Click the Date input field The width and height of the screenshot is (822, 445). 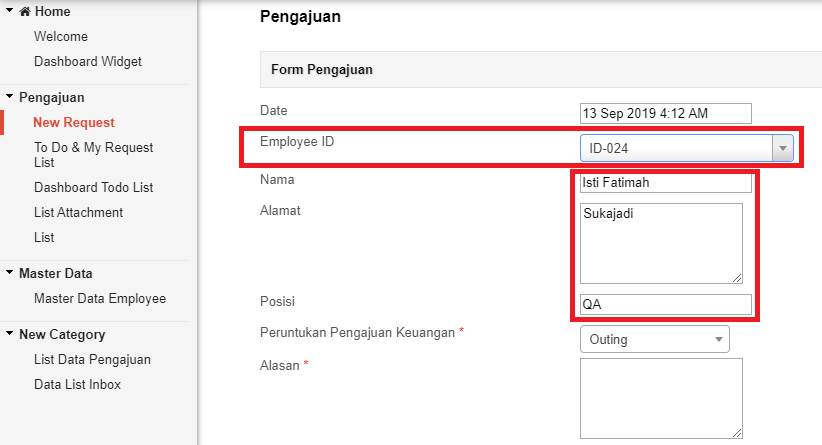[665, 113]
